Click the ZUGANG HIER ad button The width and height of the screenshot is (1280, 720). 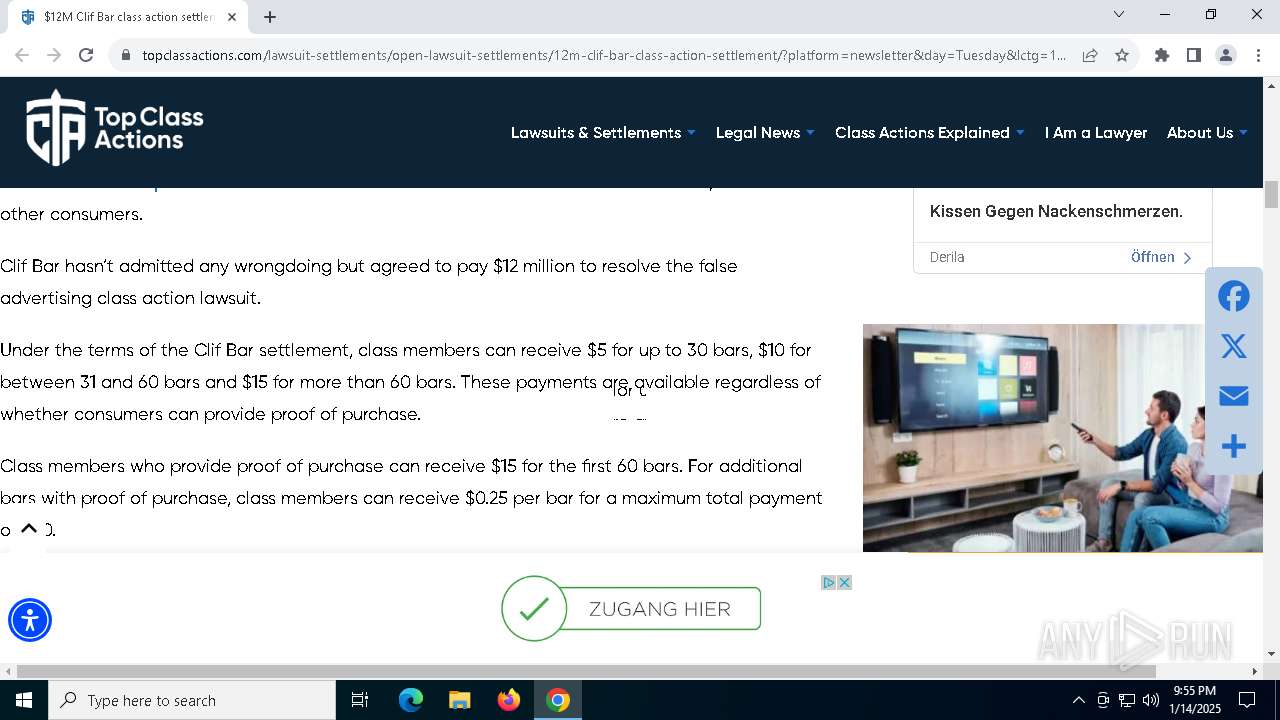coord(631,608)
